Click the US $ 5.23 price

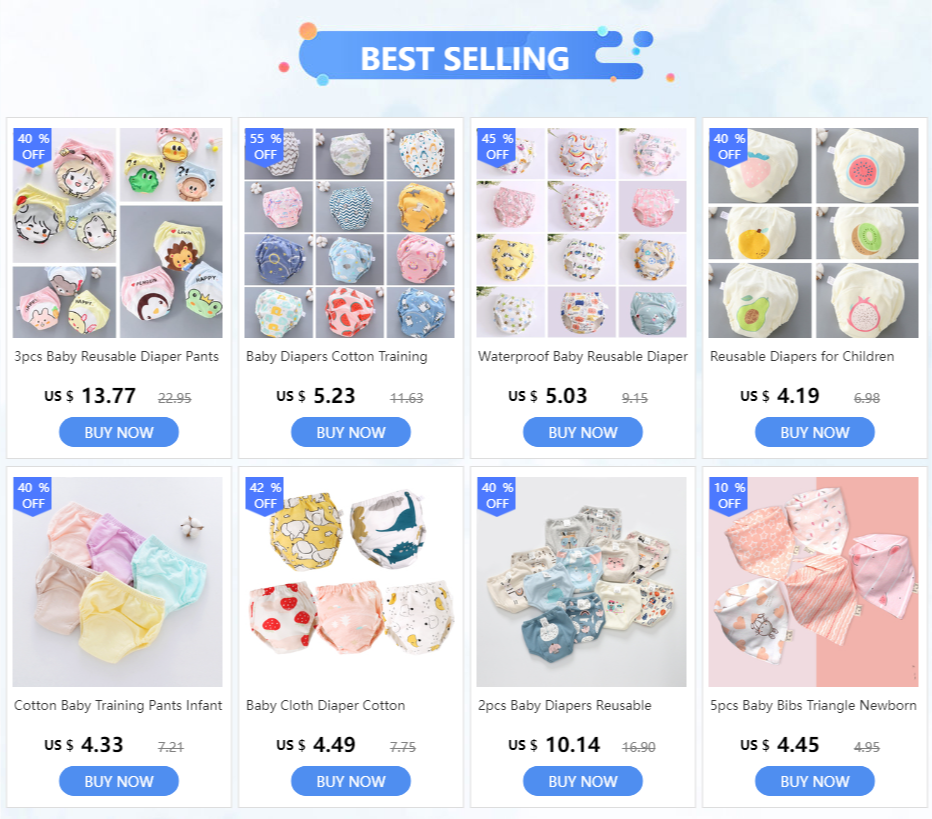(x=316, y=396)
